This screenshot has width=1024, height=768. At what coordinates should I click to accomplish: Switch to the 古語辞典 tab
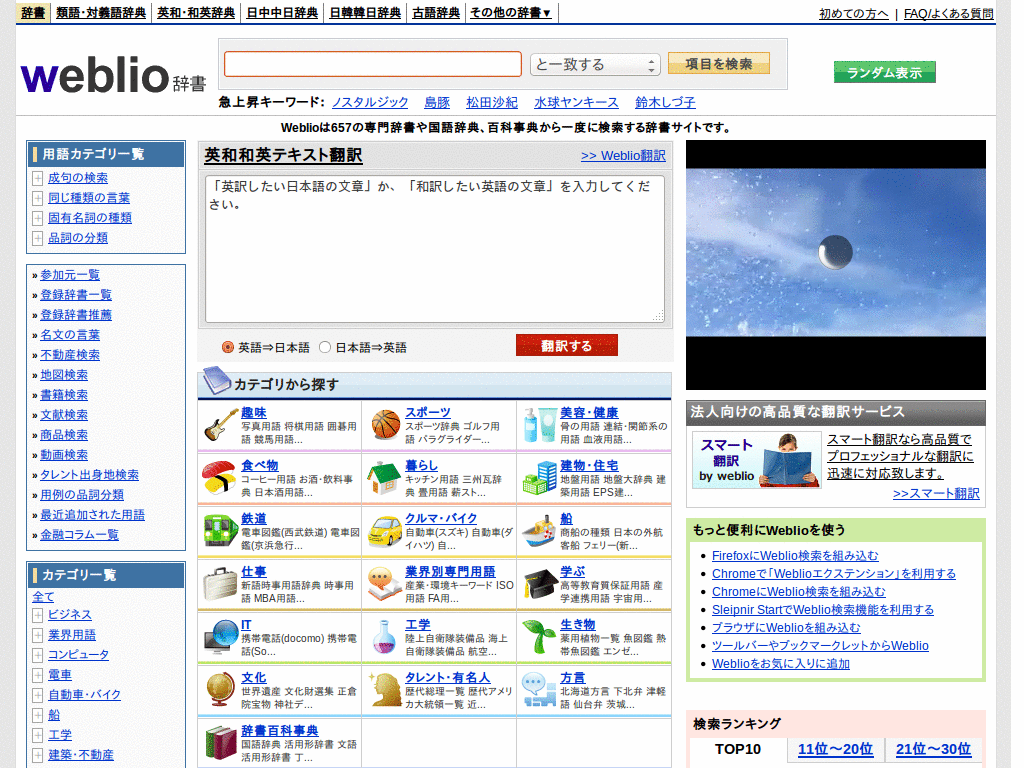point(435,14)
